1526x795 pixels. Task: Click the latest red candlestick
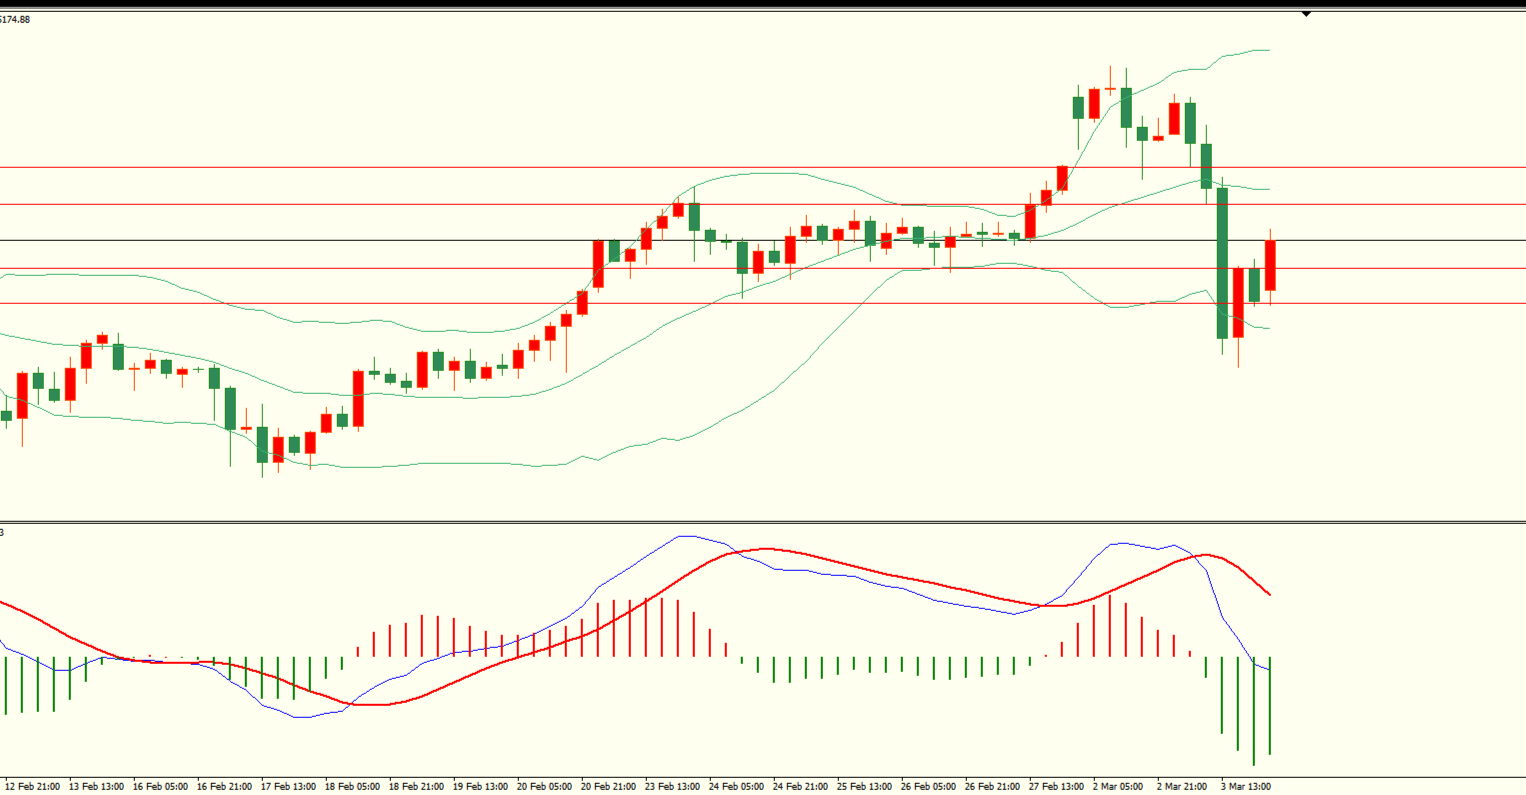point(1271,265)
